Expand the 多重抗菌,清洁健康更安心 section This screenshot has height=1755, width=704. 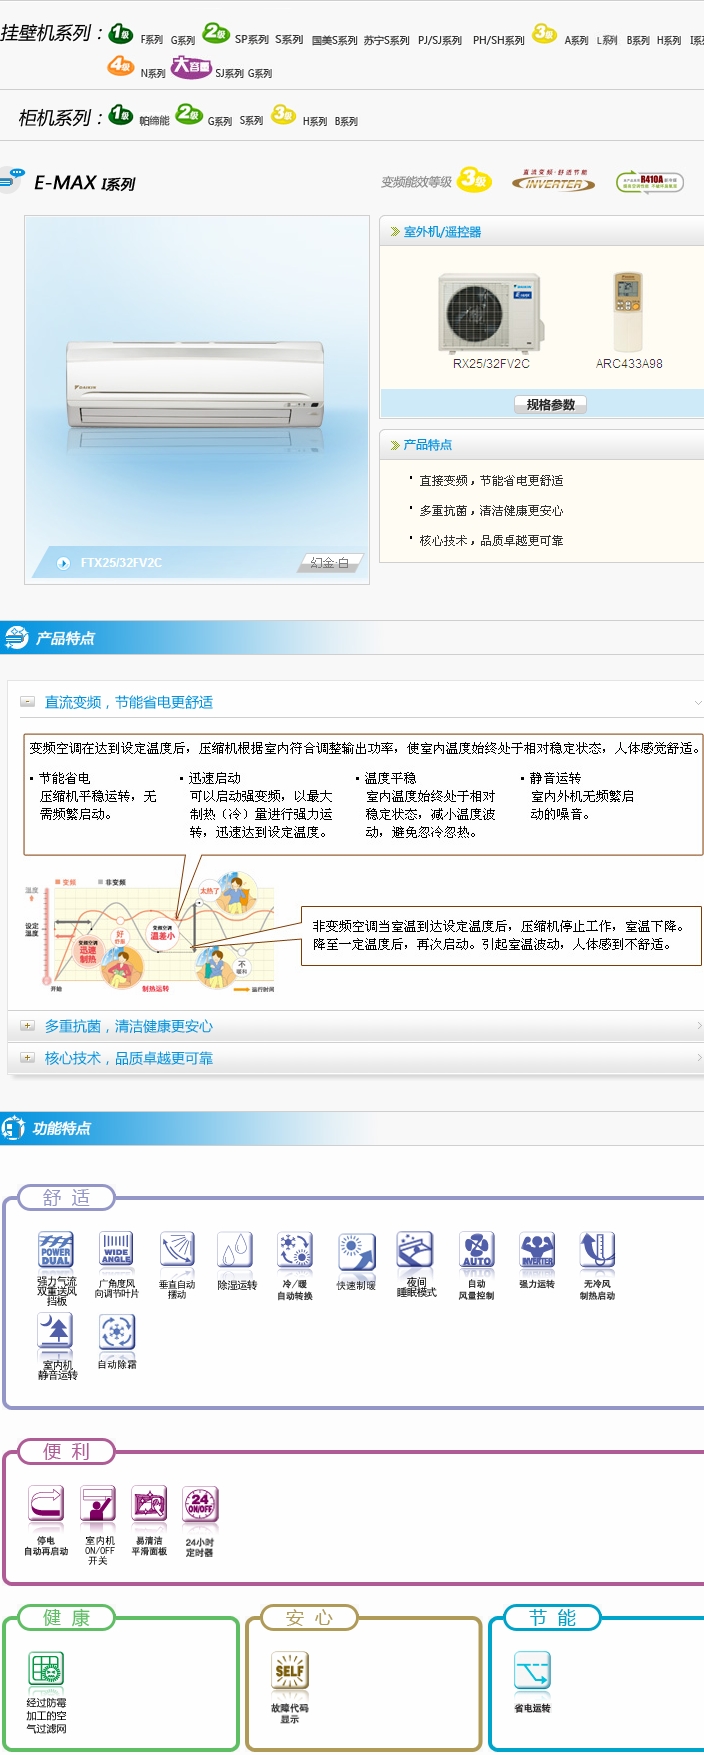tap(28, 1026)
